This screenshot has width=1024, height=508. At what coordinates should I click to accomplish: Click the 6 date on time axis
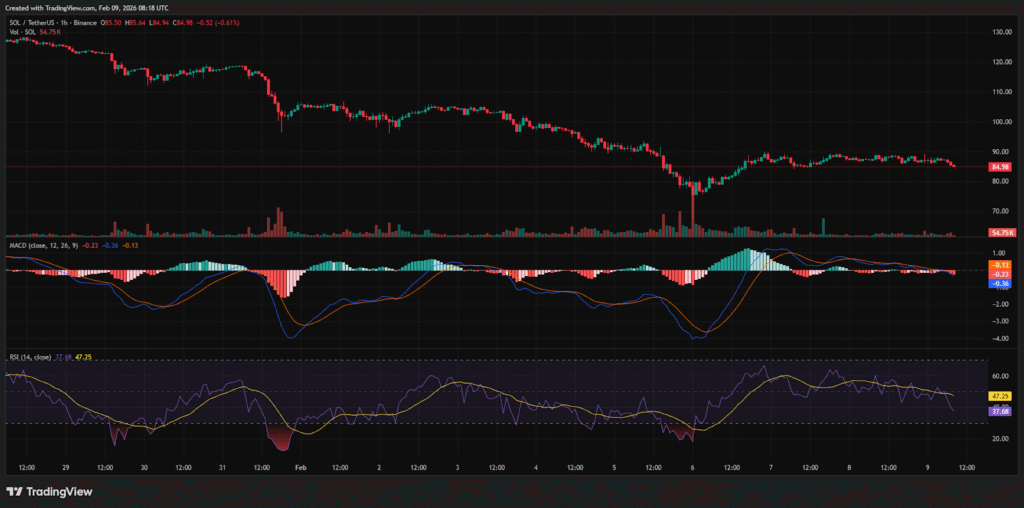point(691,466)
